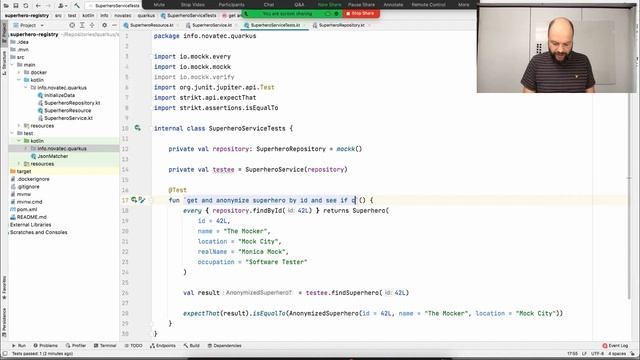Viewport: 640px width, 360px height.
Task: Click the run class gutter icon at line 10
Action: [138, 128]
